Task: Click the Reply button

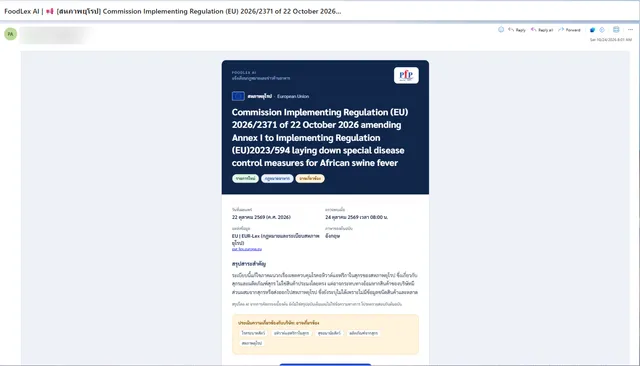Action: pyautogui.click(x=517, y=30)
